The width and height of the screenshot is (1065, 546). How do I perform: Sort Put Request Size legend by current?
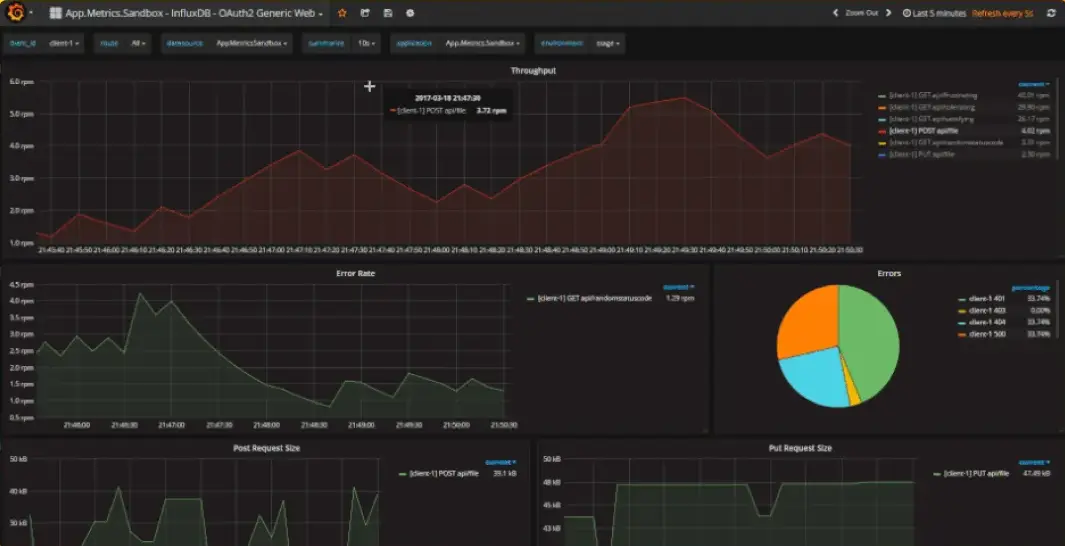tap(1034, 462)
